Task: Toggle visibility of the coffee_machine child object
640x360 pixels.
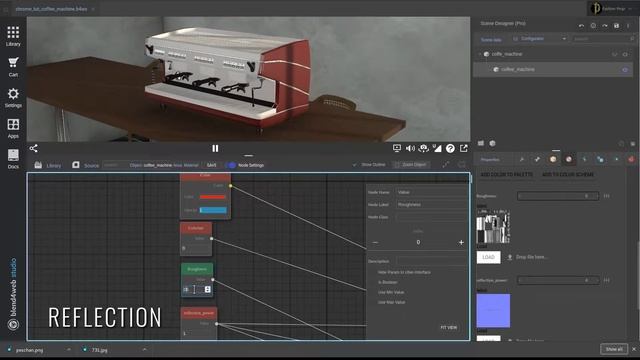Action: [x=625, y=70]
